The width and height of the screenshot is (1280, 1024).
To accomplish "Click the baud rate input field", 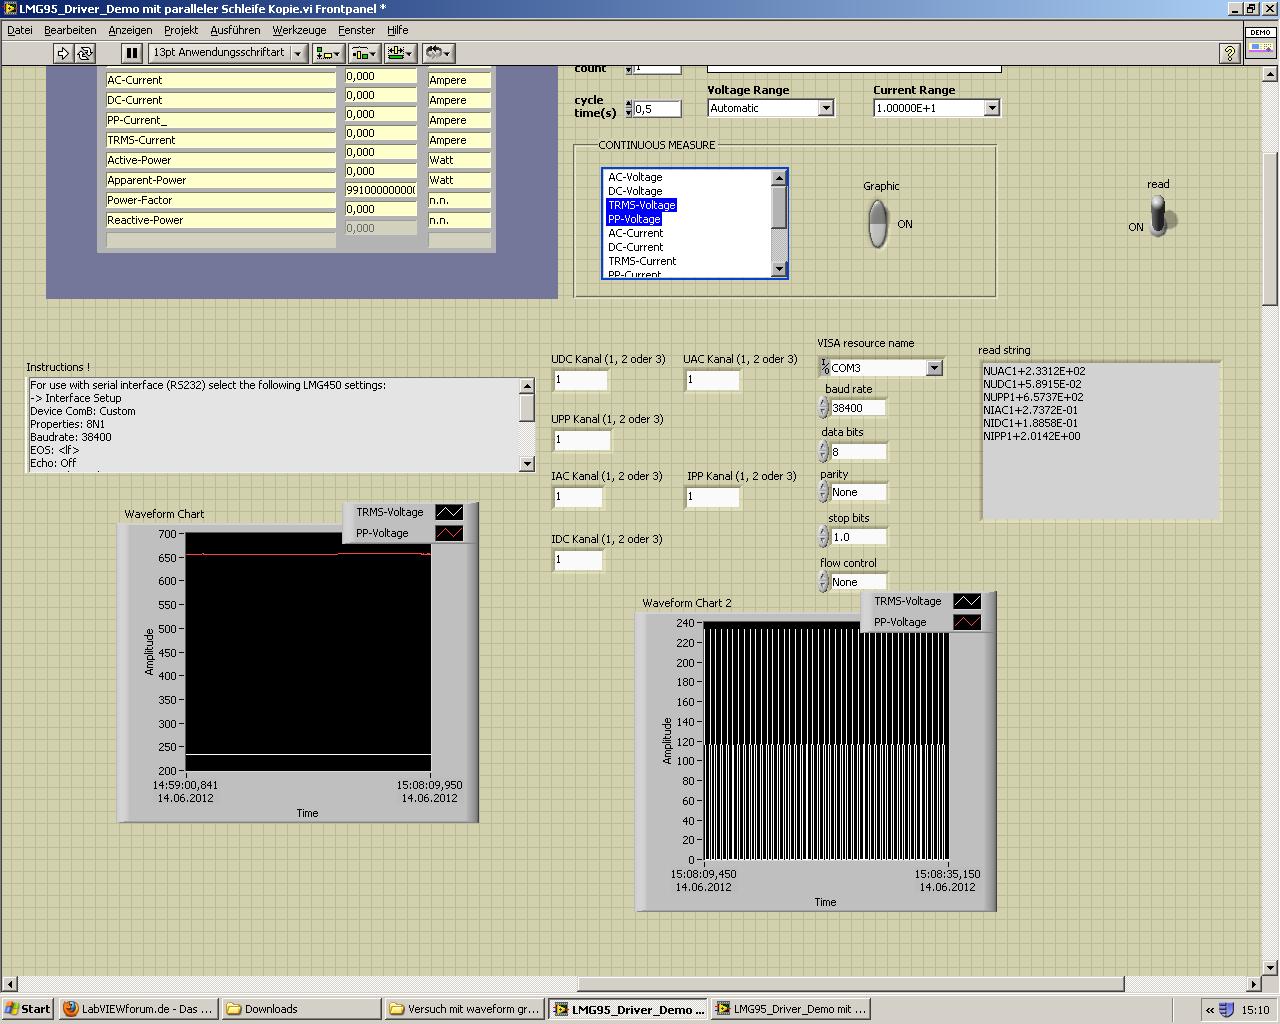I will (858, 408).
